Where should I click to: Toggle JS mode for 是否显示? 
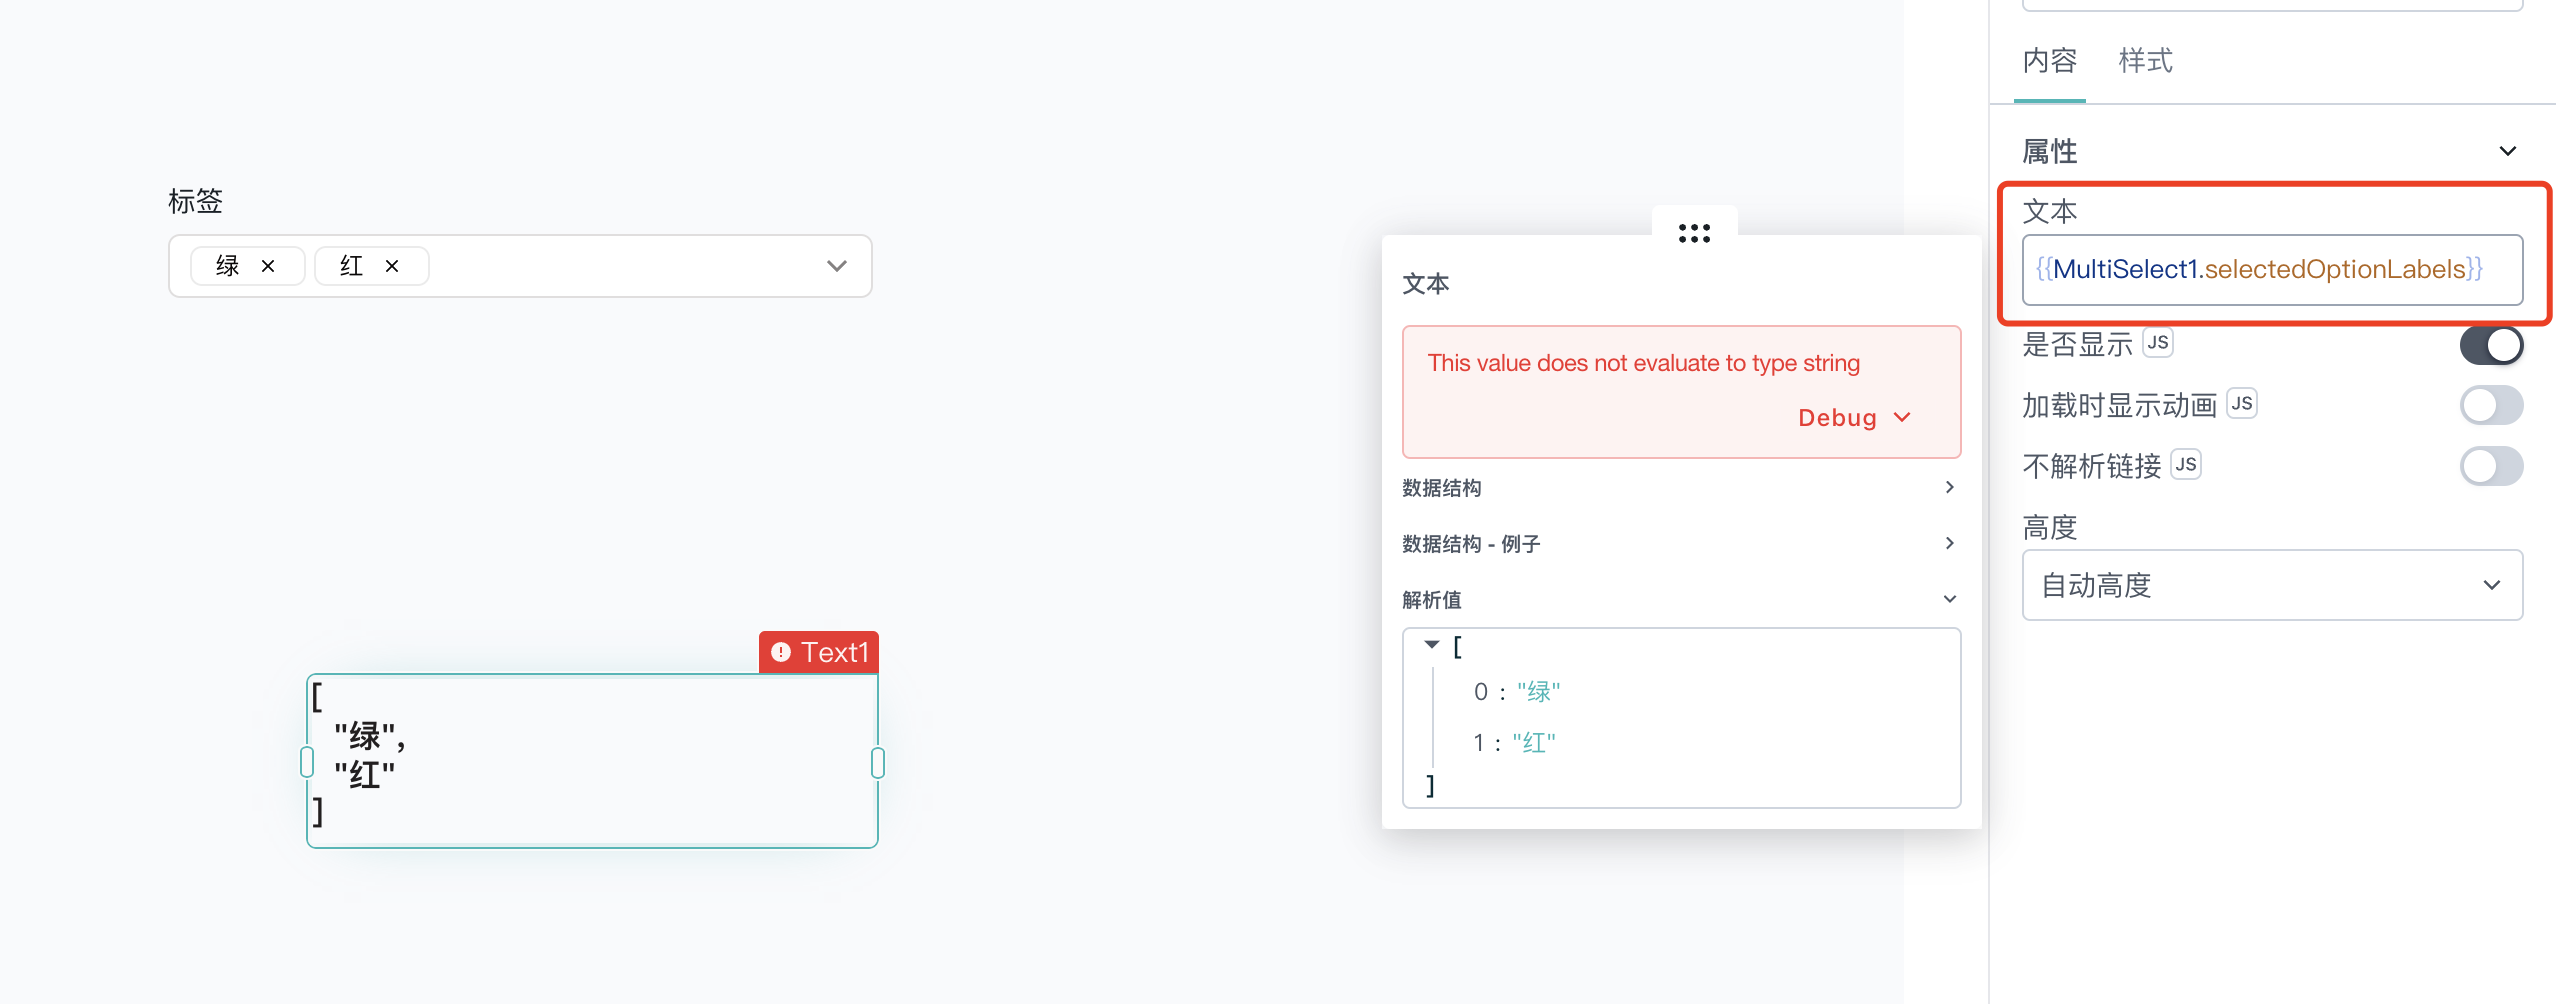2158,343
